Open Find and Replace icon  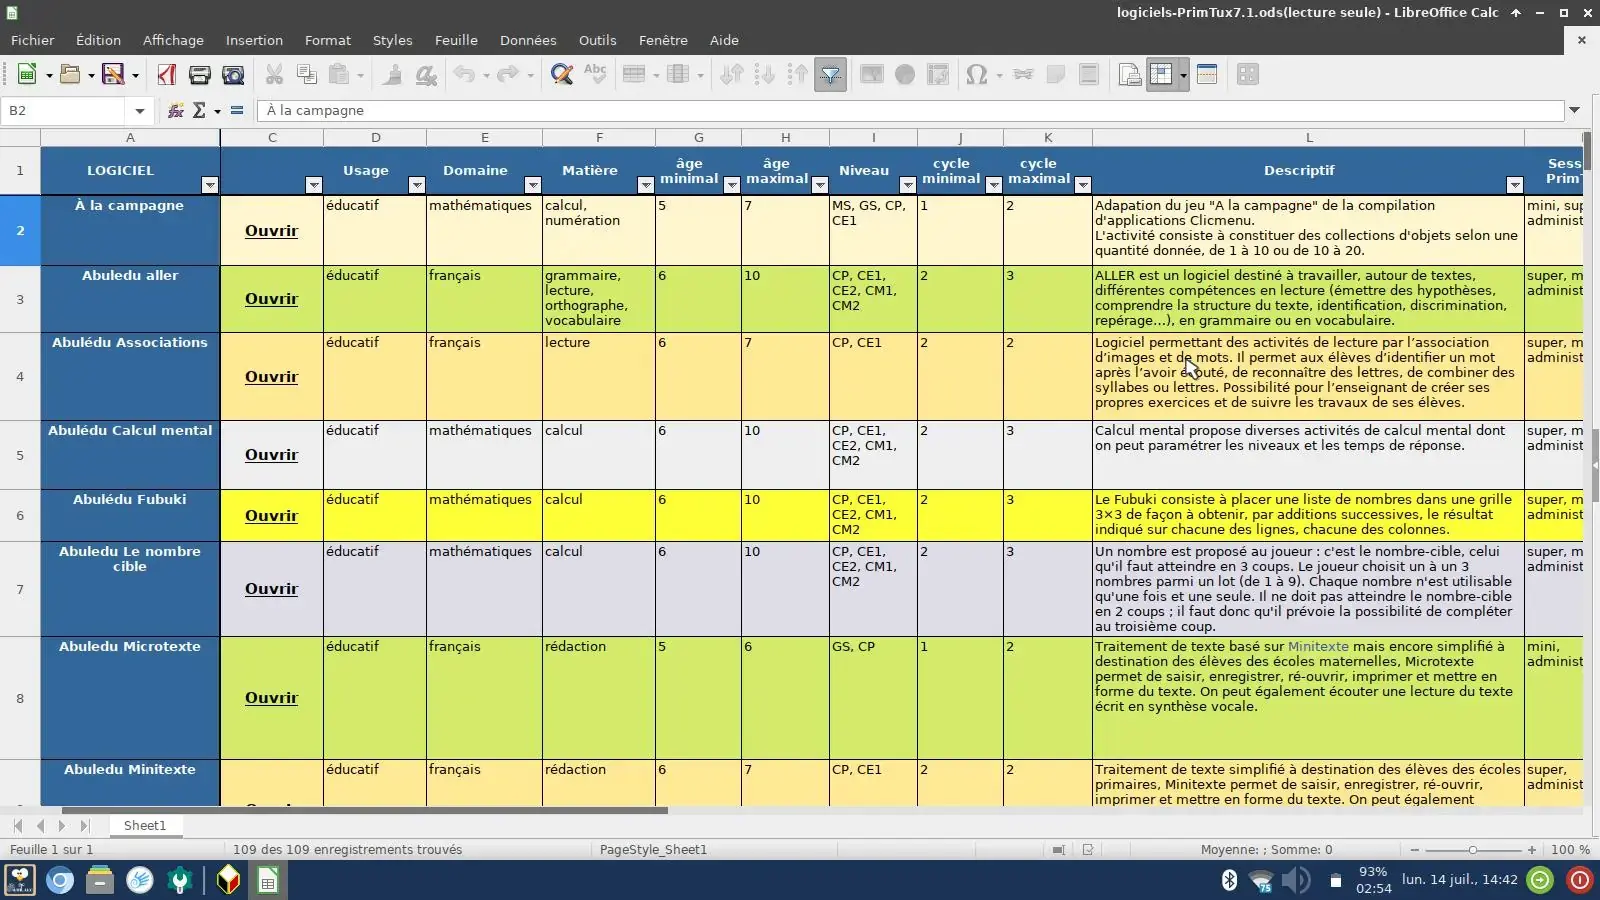(562, 75)
